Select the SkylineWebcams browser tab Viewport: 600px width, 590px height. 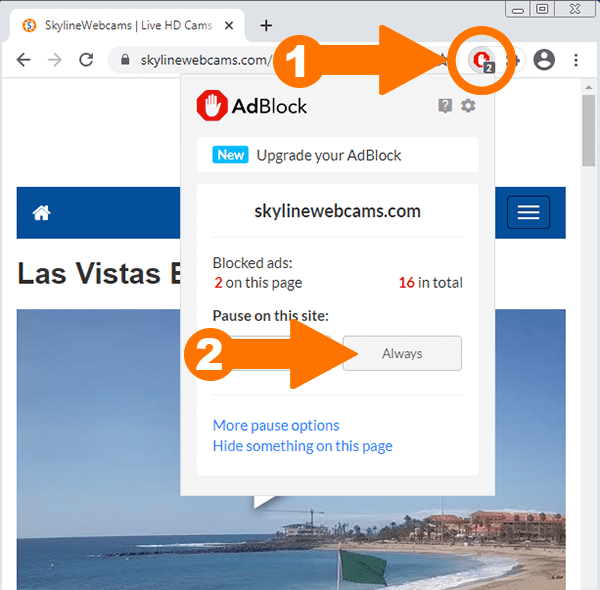[x=118, y=25]
